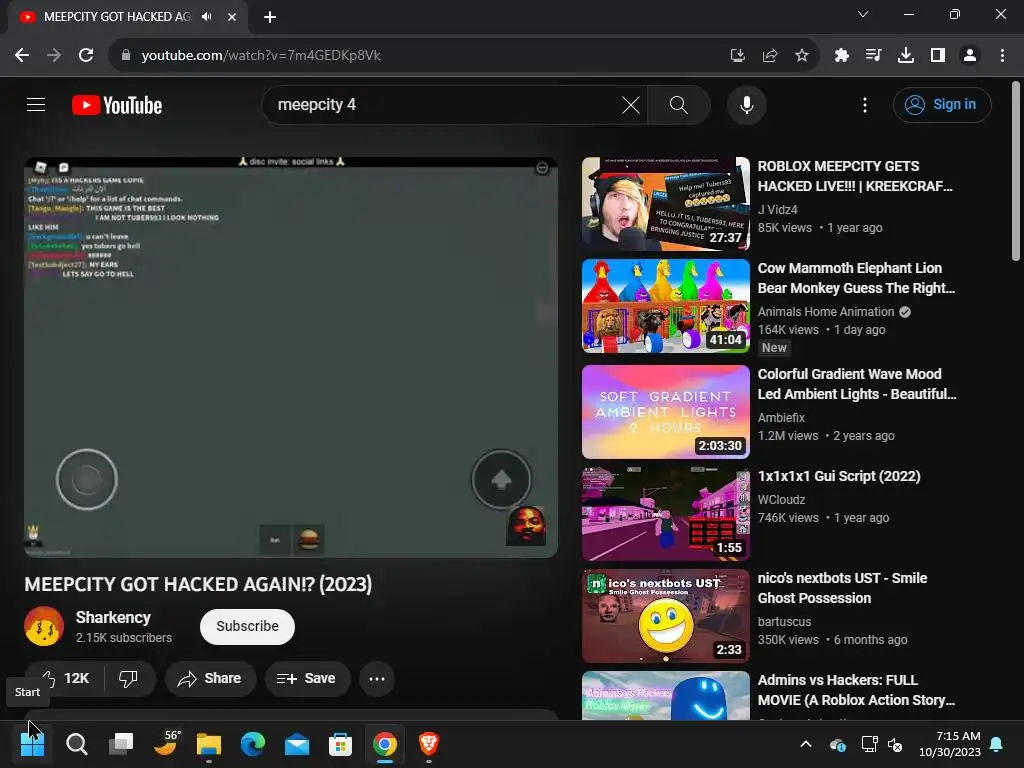Open the Sharkency channel avatar
The width and height of the screenshot is (1024, 768).
pyautogui.click(x=44, y=626)
